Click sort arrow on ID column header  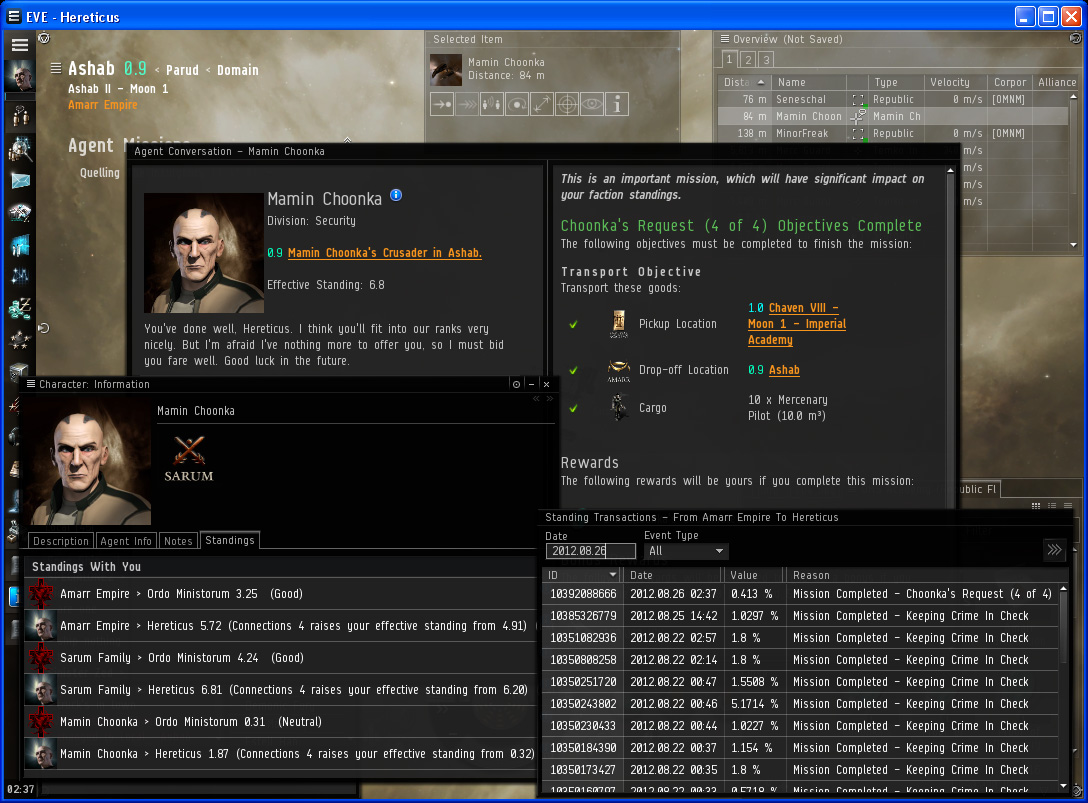pos(613,575)
